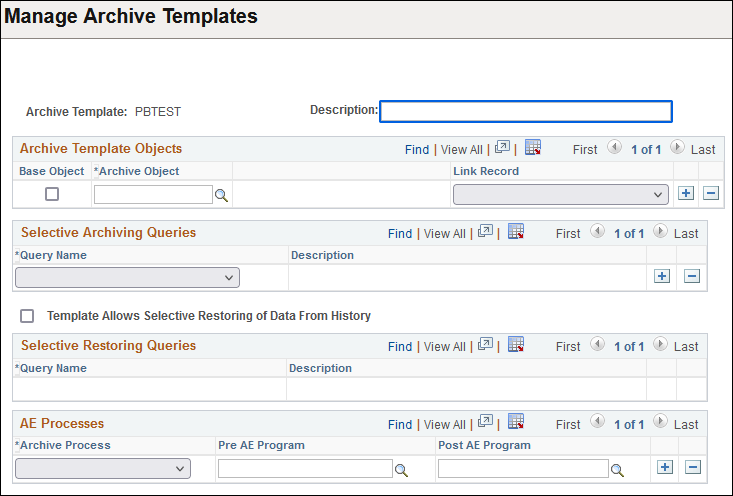Check the Base Object checkbox
This screenshot has height=496, width=733.
point(52,194)
